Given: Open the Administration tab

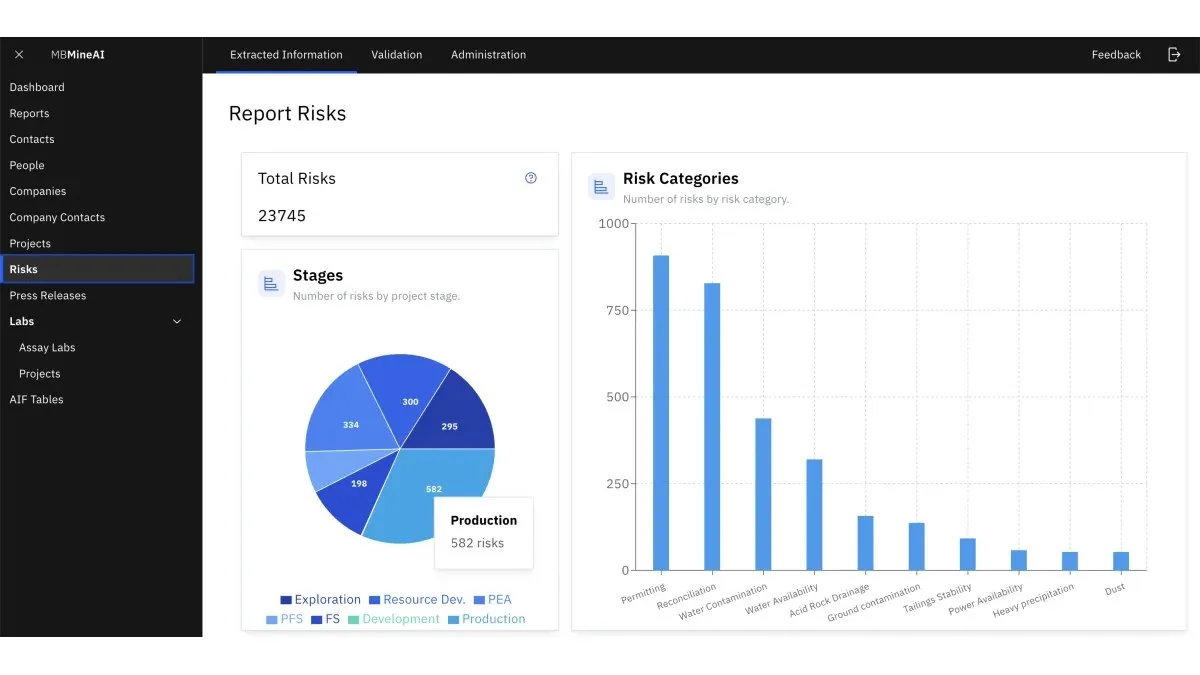Looking at the screenshot, I should click(488, 55).
